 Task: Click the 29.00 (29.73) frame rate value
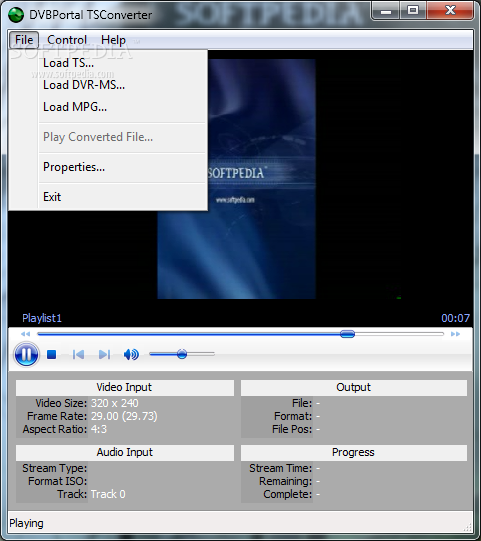[x=124, y=416]
